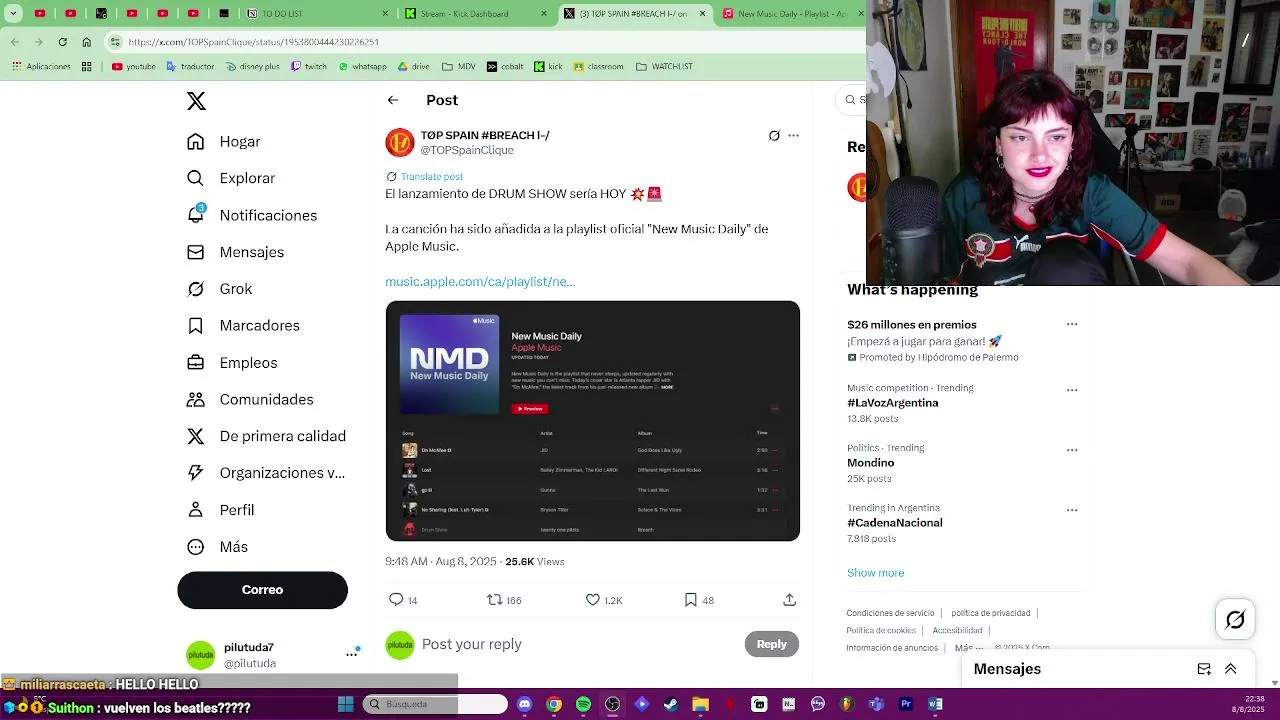The width and height of the screenshot is (1280, 720).
Task: Click the Reply button
Action: 771,644
